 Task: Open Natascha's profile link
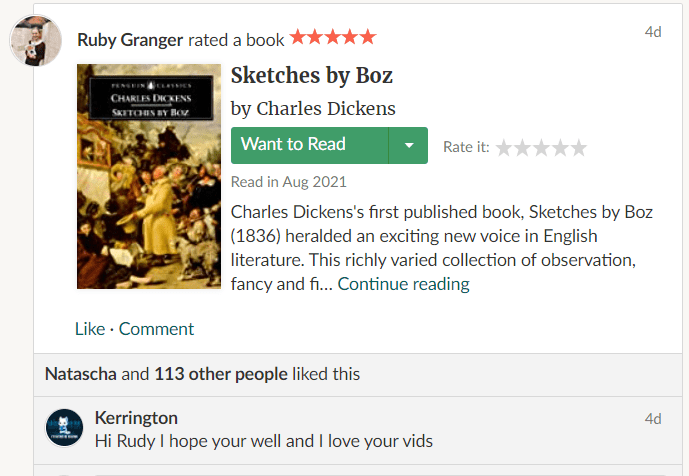81,374
